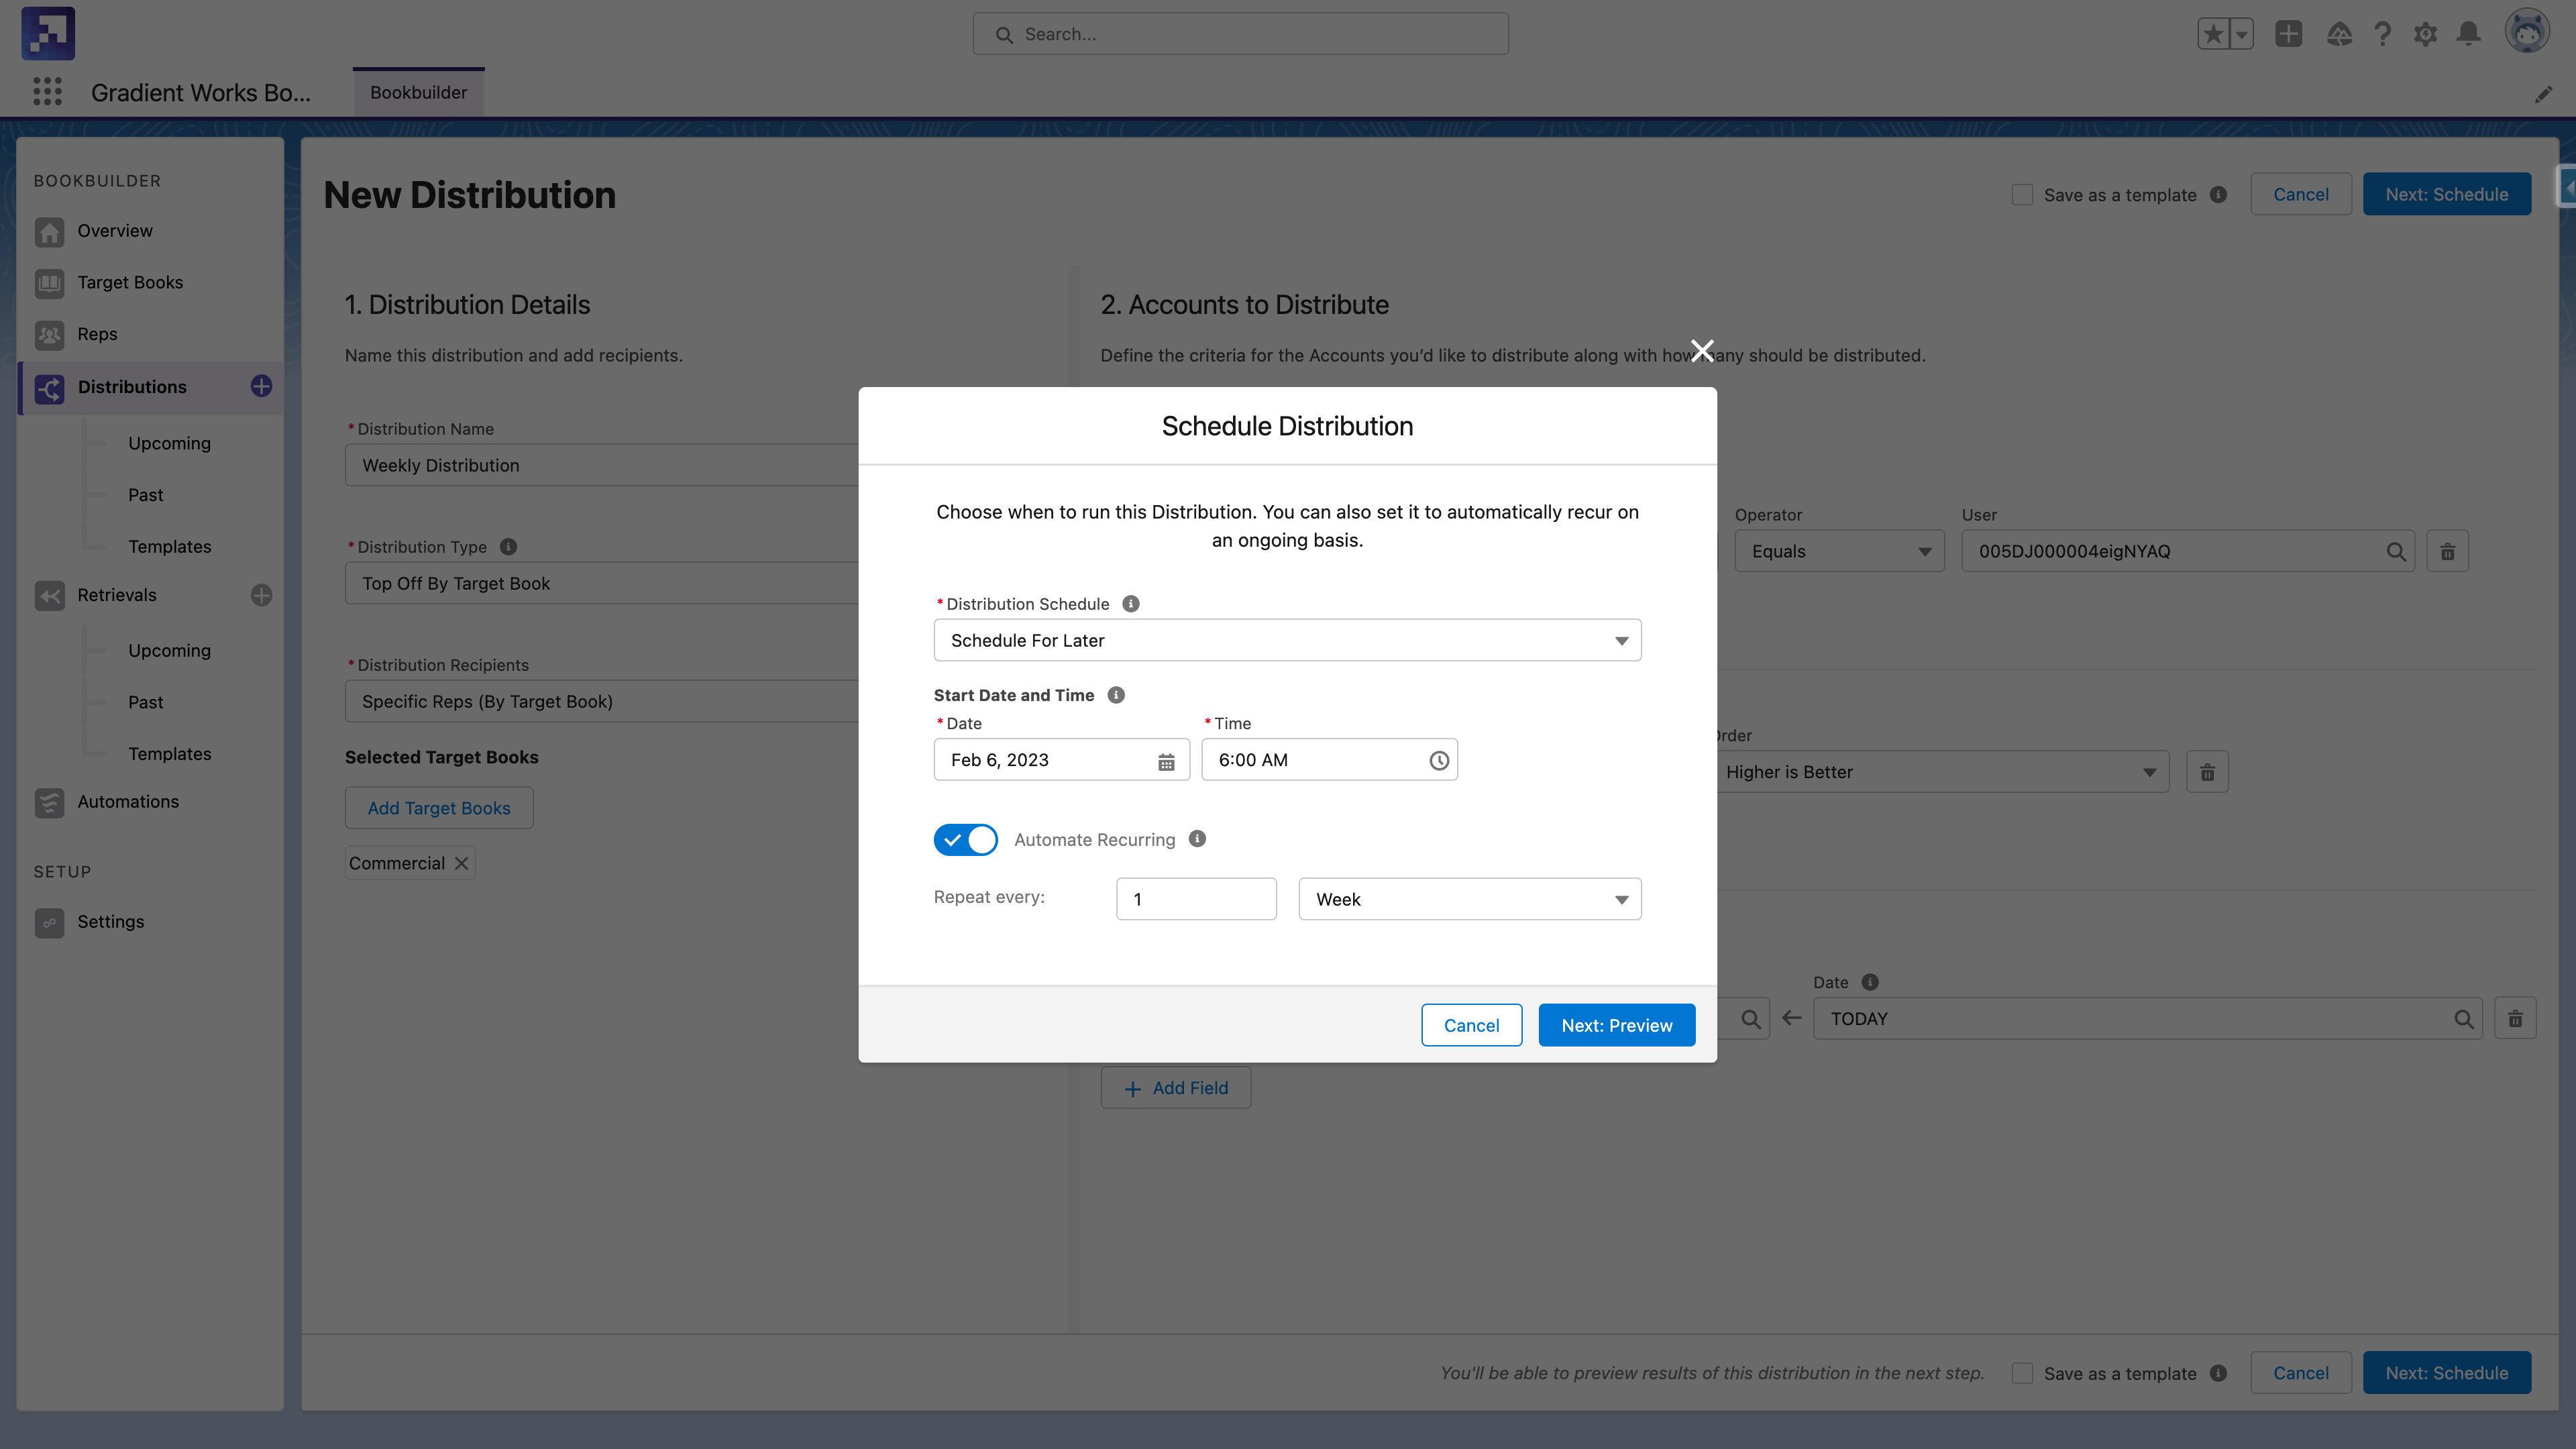The width and height of the screenshot is (2576, 1449).
Task: Click Cancel in the Schedule Distribution dialog
Action: click(x=1471, y=1025)
